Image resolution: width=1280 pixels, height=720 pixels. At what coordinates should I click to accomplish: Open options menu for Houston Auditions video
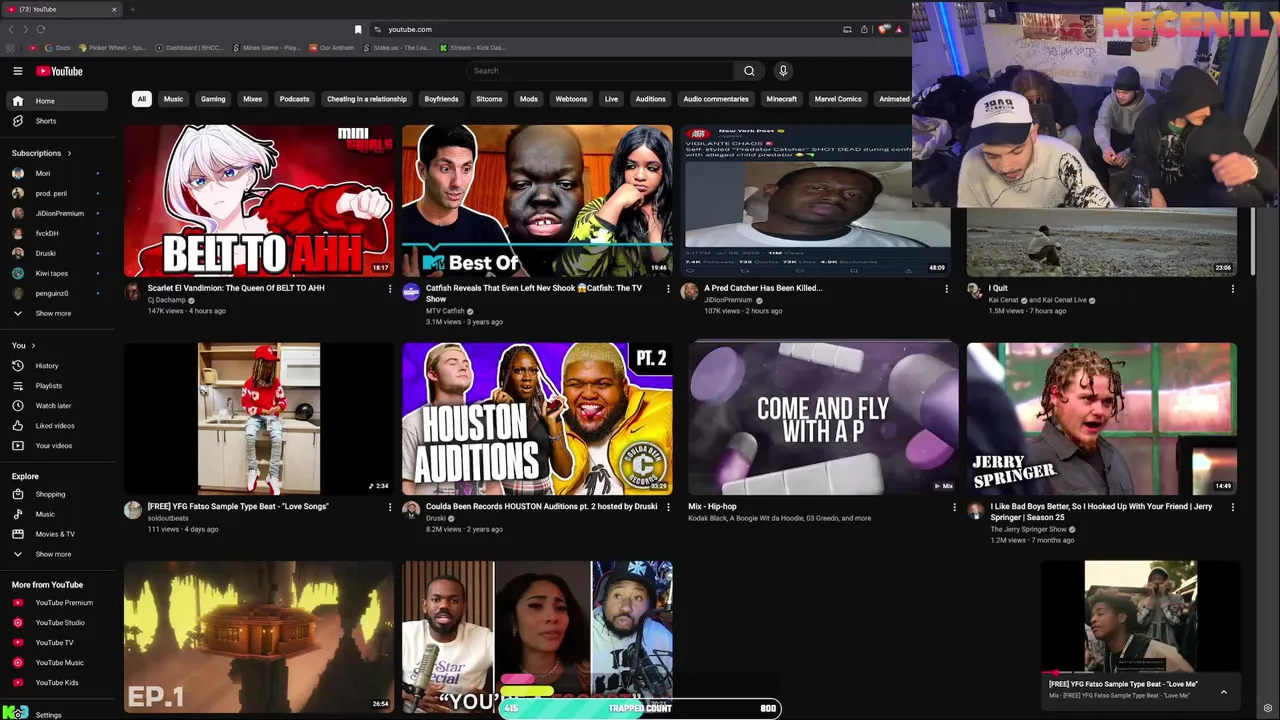pos(668,507)
